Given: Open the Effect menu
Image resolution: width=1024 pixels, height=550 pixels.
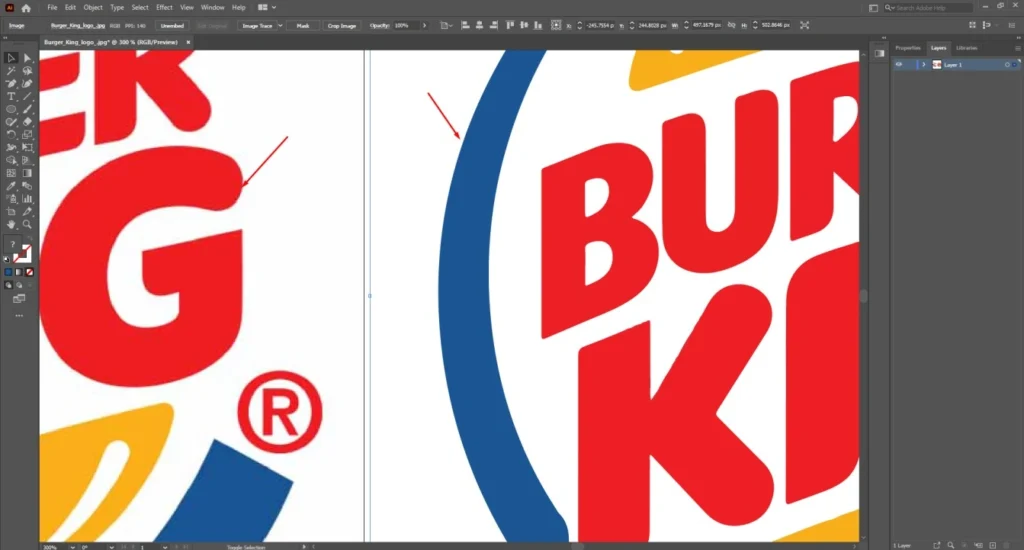Looking at the screenshot, I should pos(164,8).
